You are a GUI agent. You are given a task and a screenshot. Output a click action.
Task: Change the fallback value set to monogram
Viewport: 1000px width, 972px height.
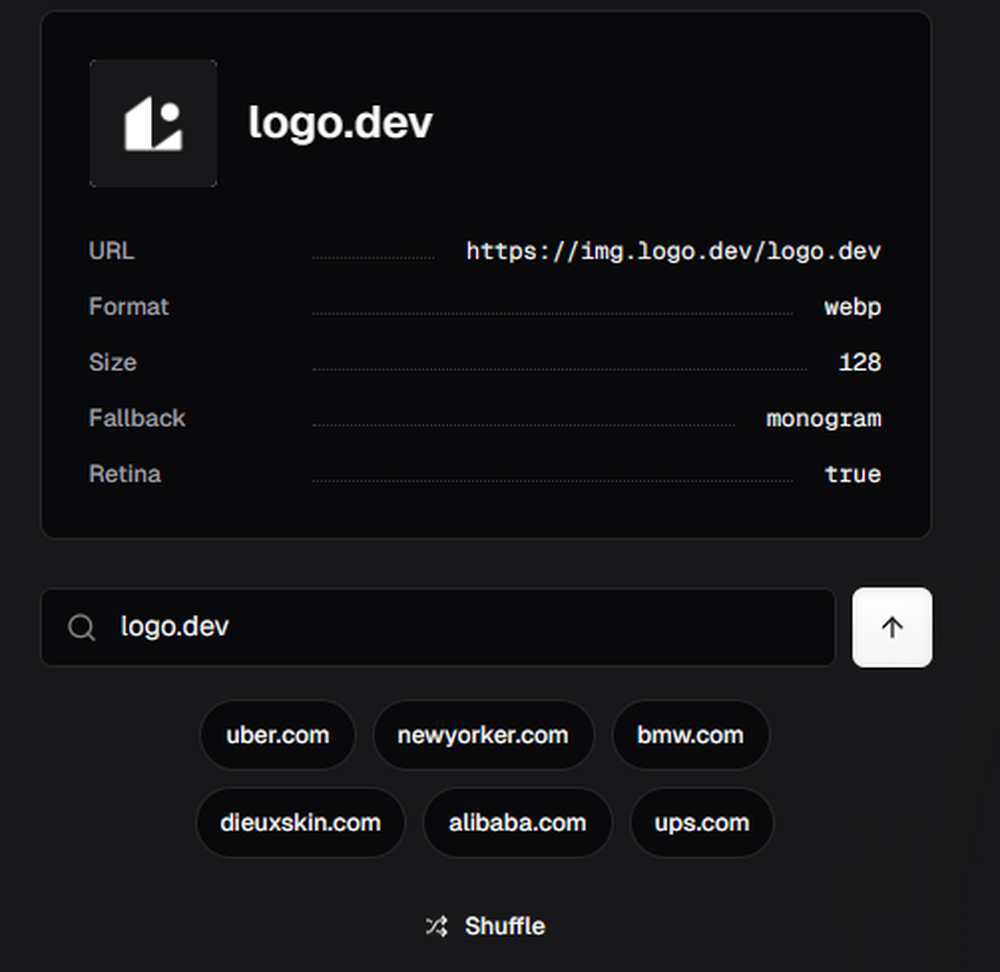(823, 418)
